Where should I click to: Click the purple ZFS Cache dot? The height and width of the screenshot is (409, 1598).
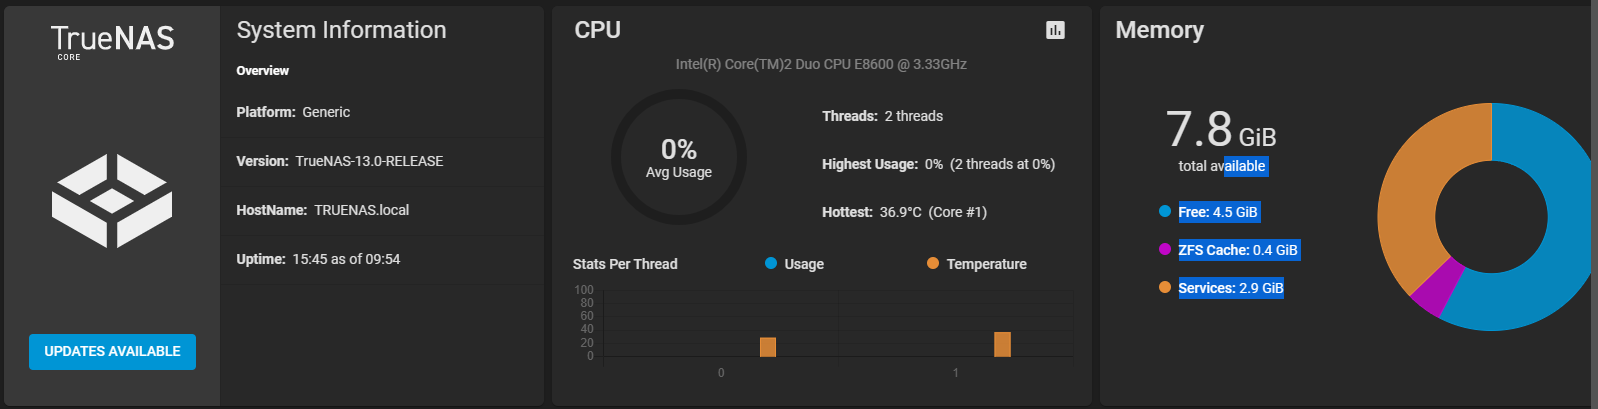pyautogui.click(x=1165, y=249)
